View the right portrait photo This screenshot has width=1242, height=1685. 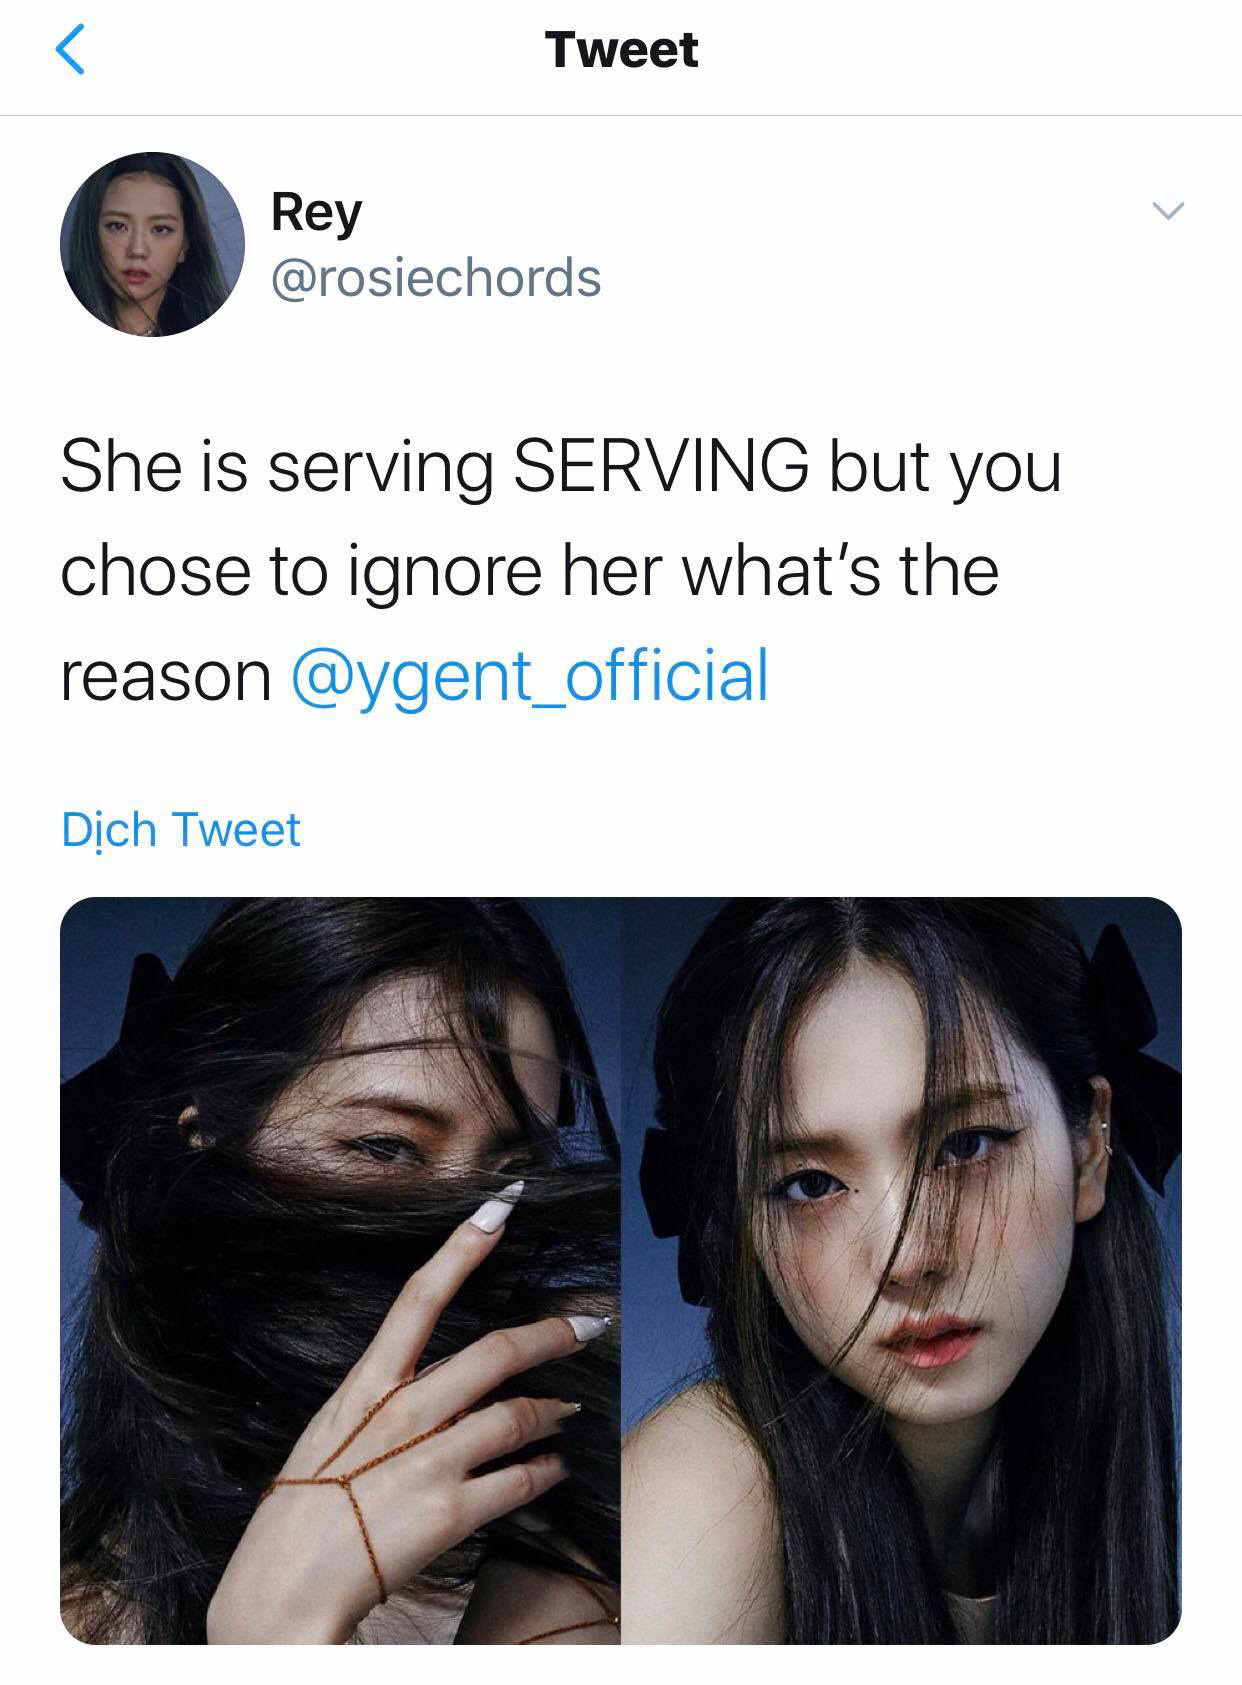[x=902, y=1270]
